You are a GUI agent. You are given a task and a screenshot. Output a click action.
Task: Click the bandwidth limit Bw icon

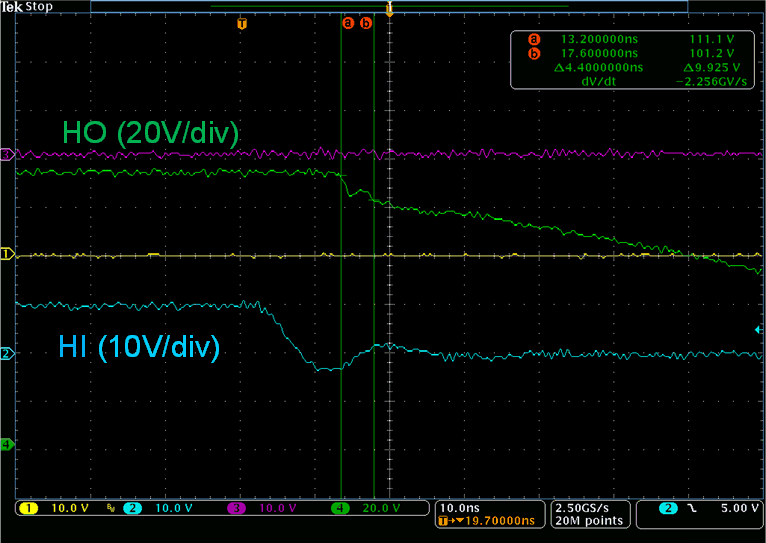(x=110, y=508)
